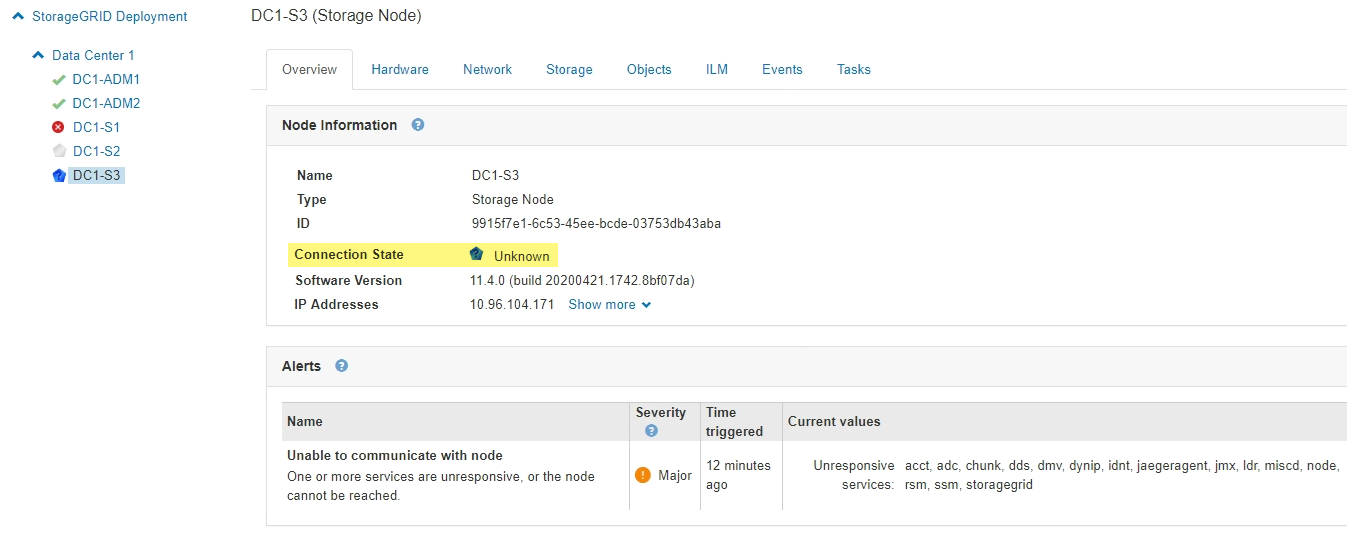Select the DC1-S1 node link
Image resolution: width=1347 pixels, height=534 pixels.
click(96, 128)
